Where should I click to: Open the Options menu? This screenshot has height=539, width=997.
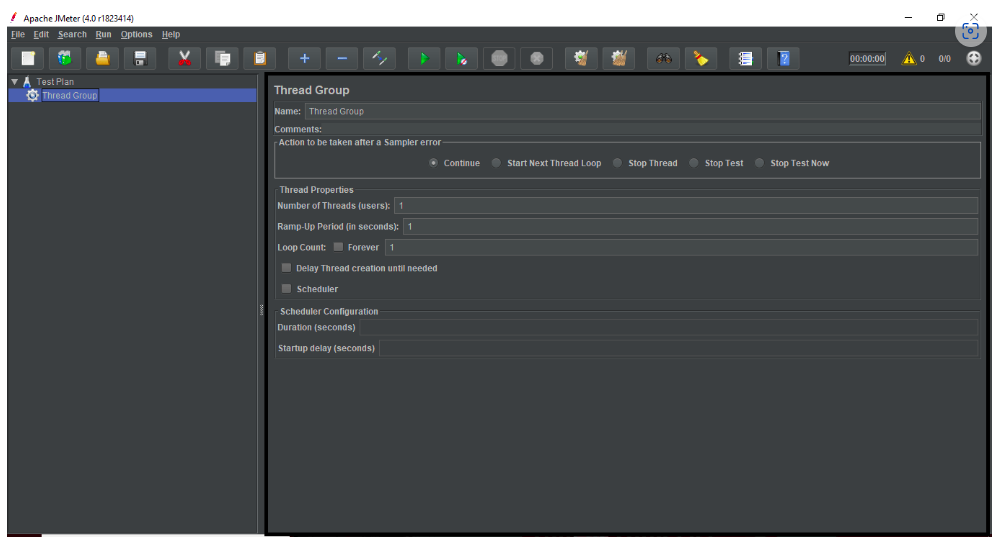coord(137,34)
